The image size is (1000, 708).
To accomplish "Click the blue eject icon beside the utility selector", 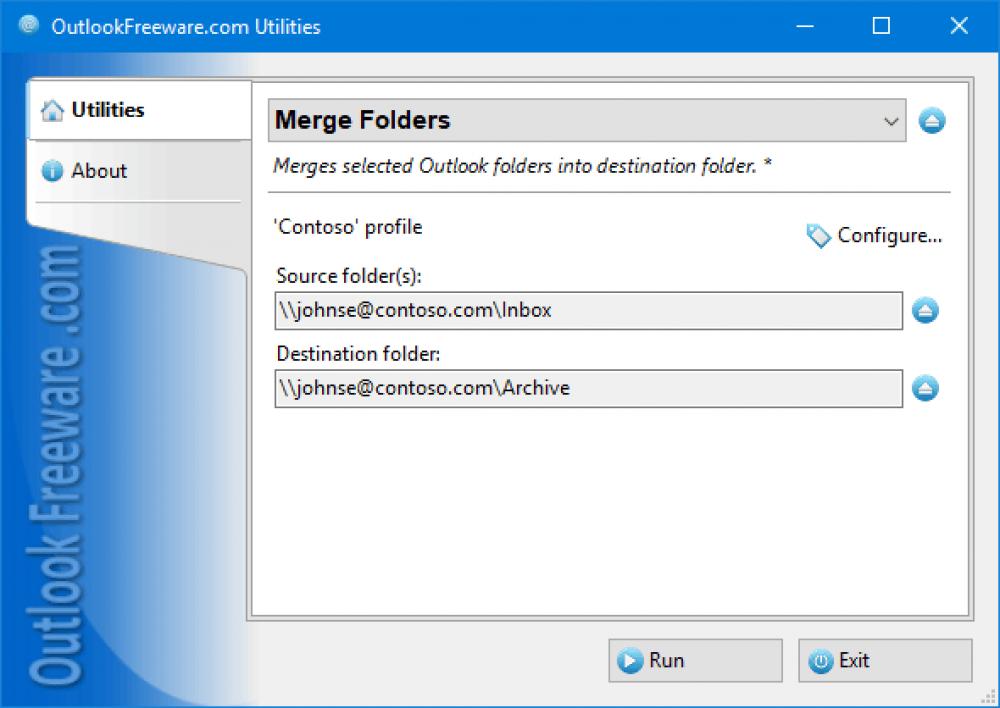I will pyautogui.click(x=932, y=119).
